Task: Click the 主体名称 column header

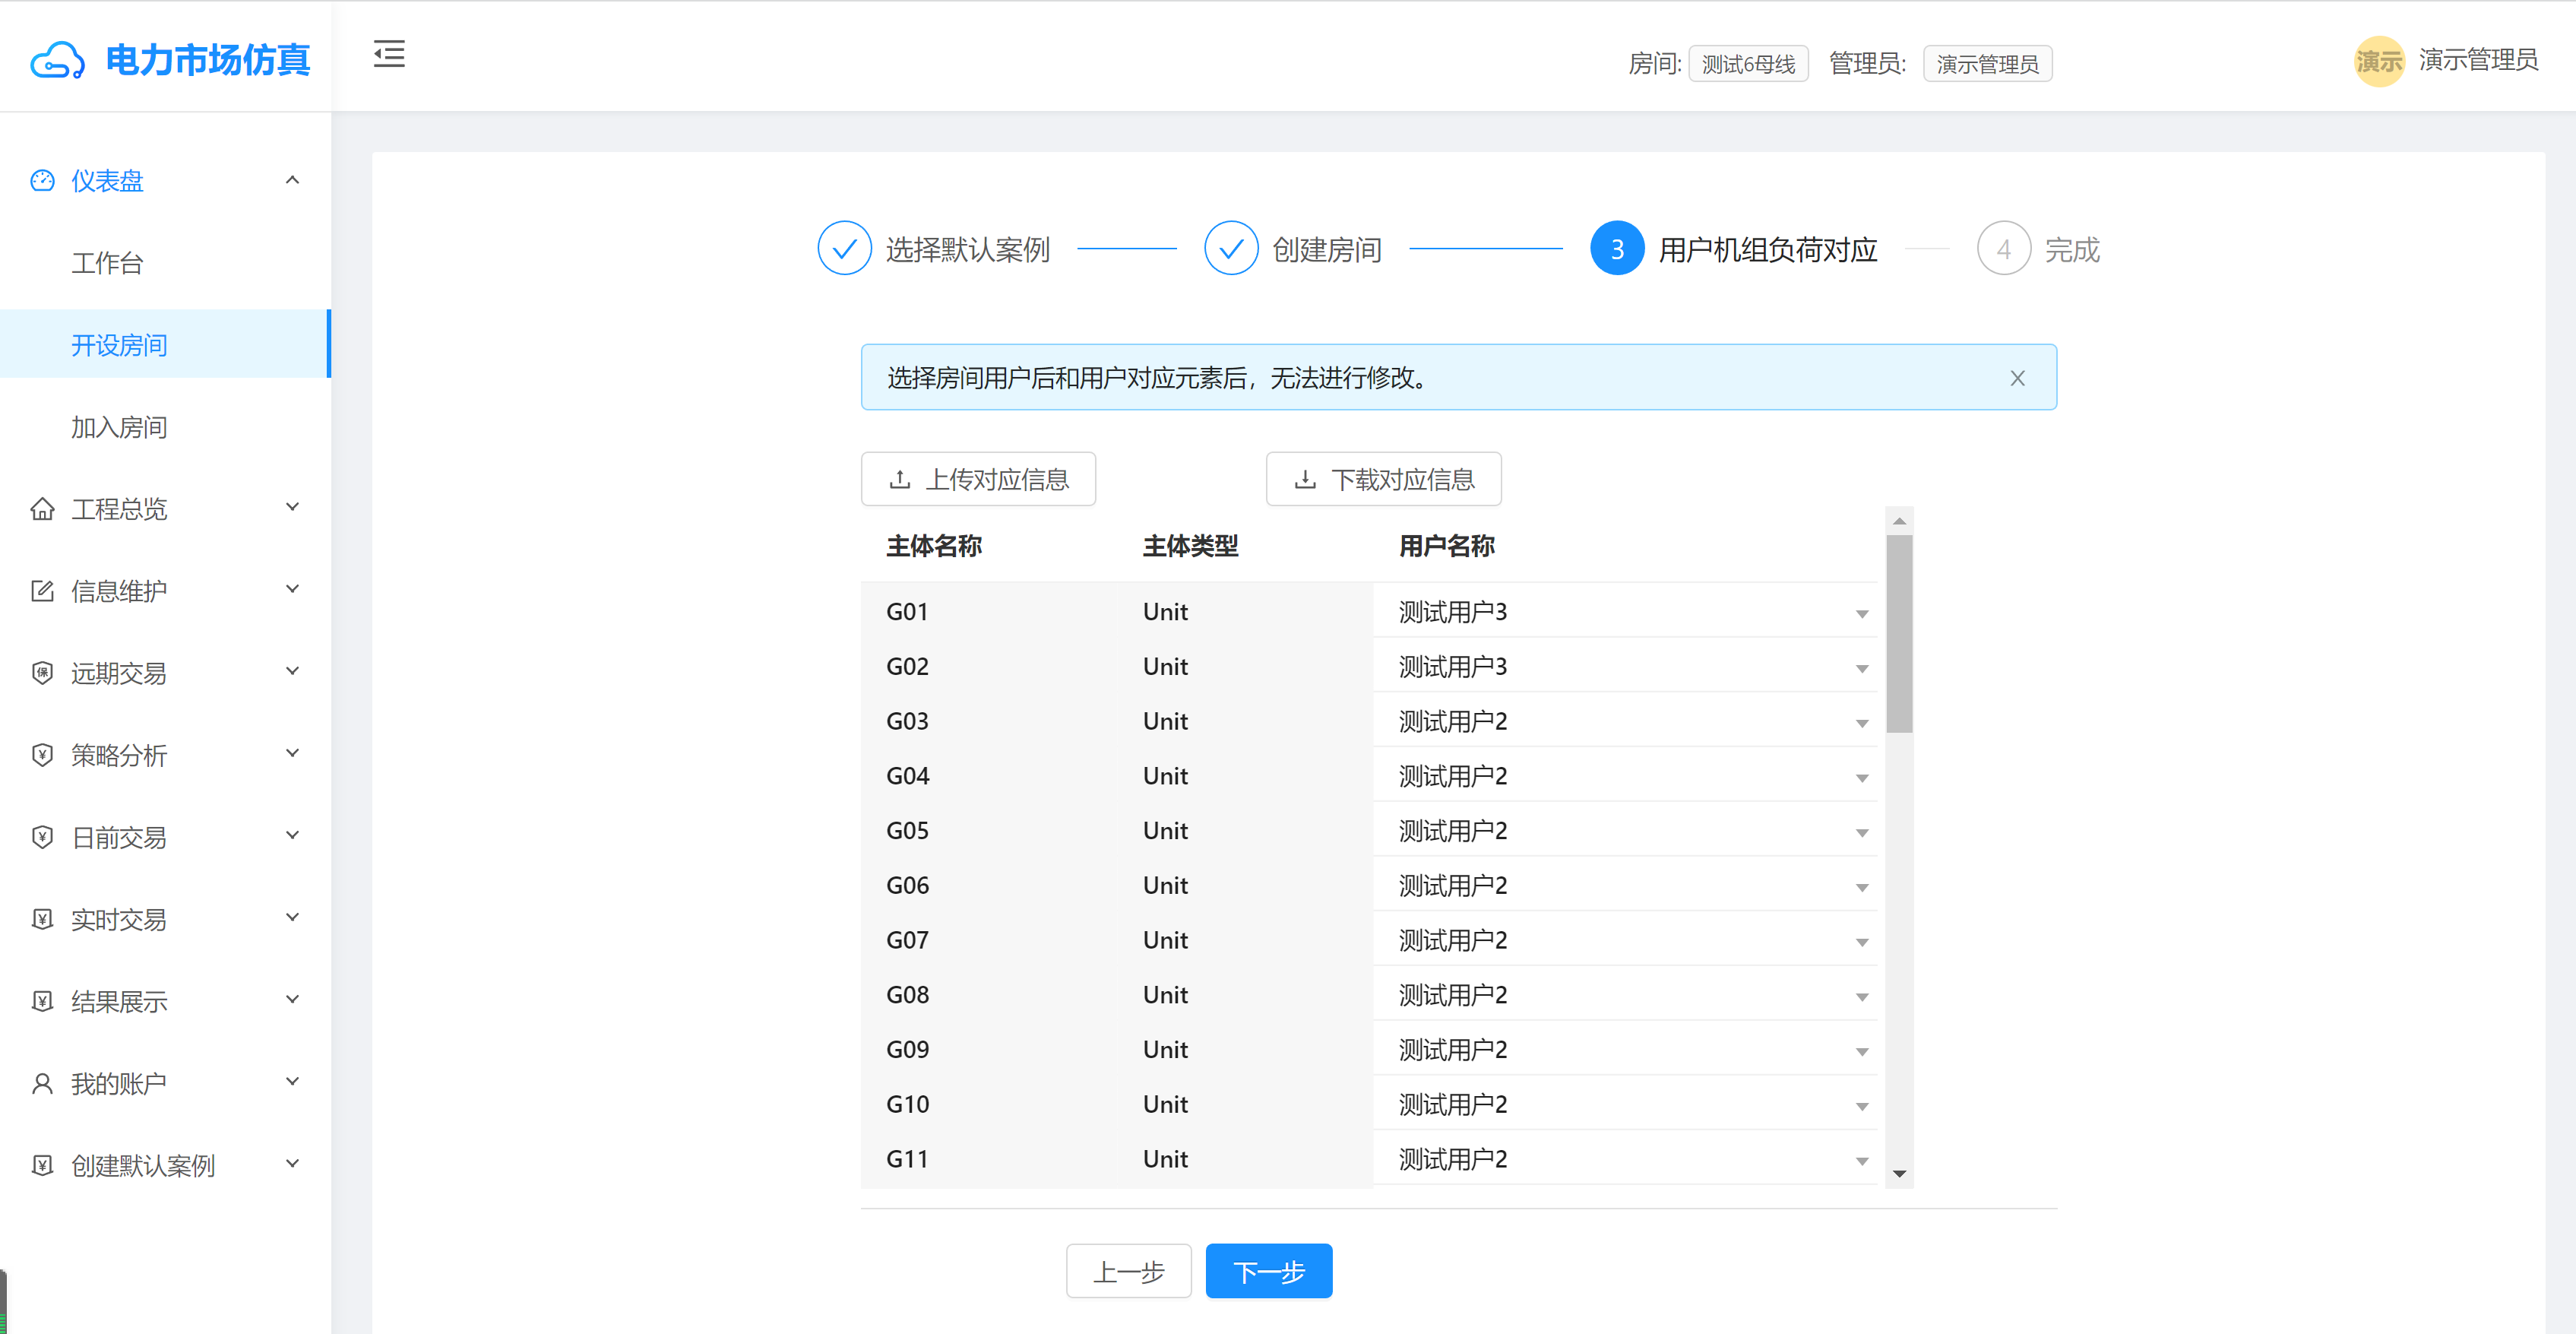Action: pos(934,546)
